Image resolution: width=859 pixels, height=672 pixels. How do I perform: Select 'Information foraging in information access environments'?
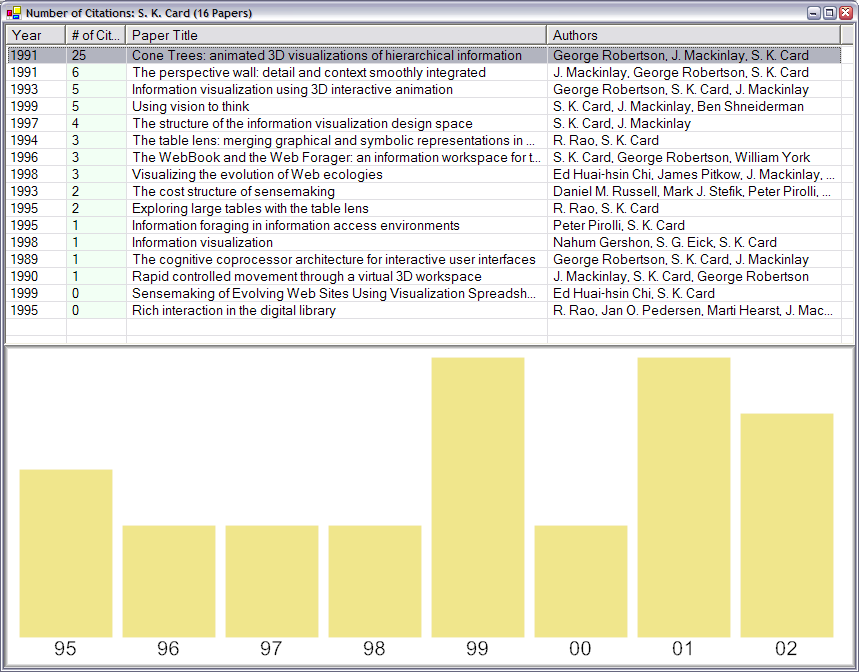[x=295, y=225]
